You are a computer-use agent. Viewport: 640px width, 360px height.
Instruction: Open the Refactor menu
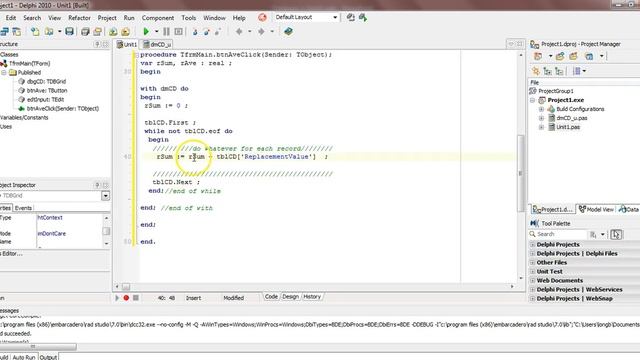point(79,18)
